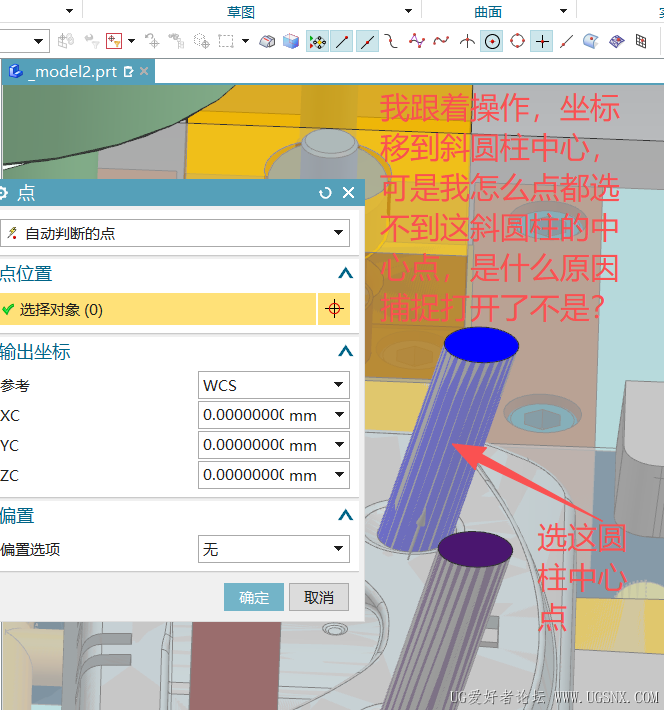664x710 pixels.
Task: Click the 取消 button
Action: click(319, 598)
